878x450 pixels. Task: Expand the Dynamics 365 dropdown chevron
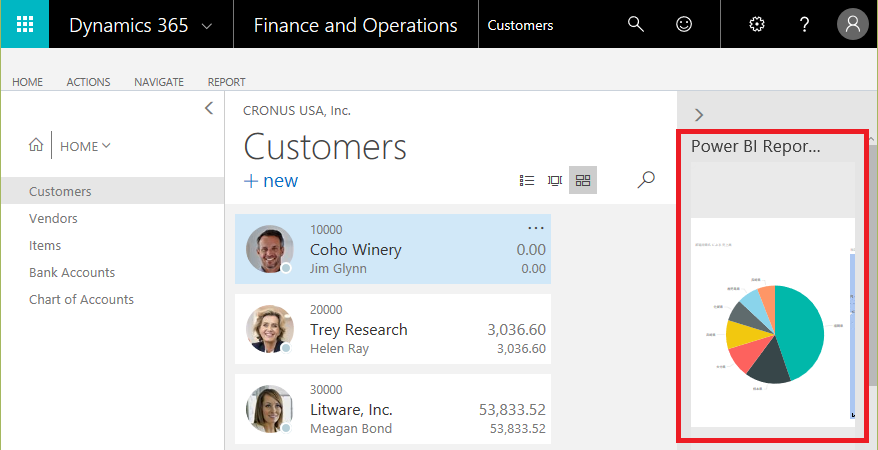point(207,26)
